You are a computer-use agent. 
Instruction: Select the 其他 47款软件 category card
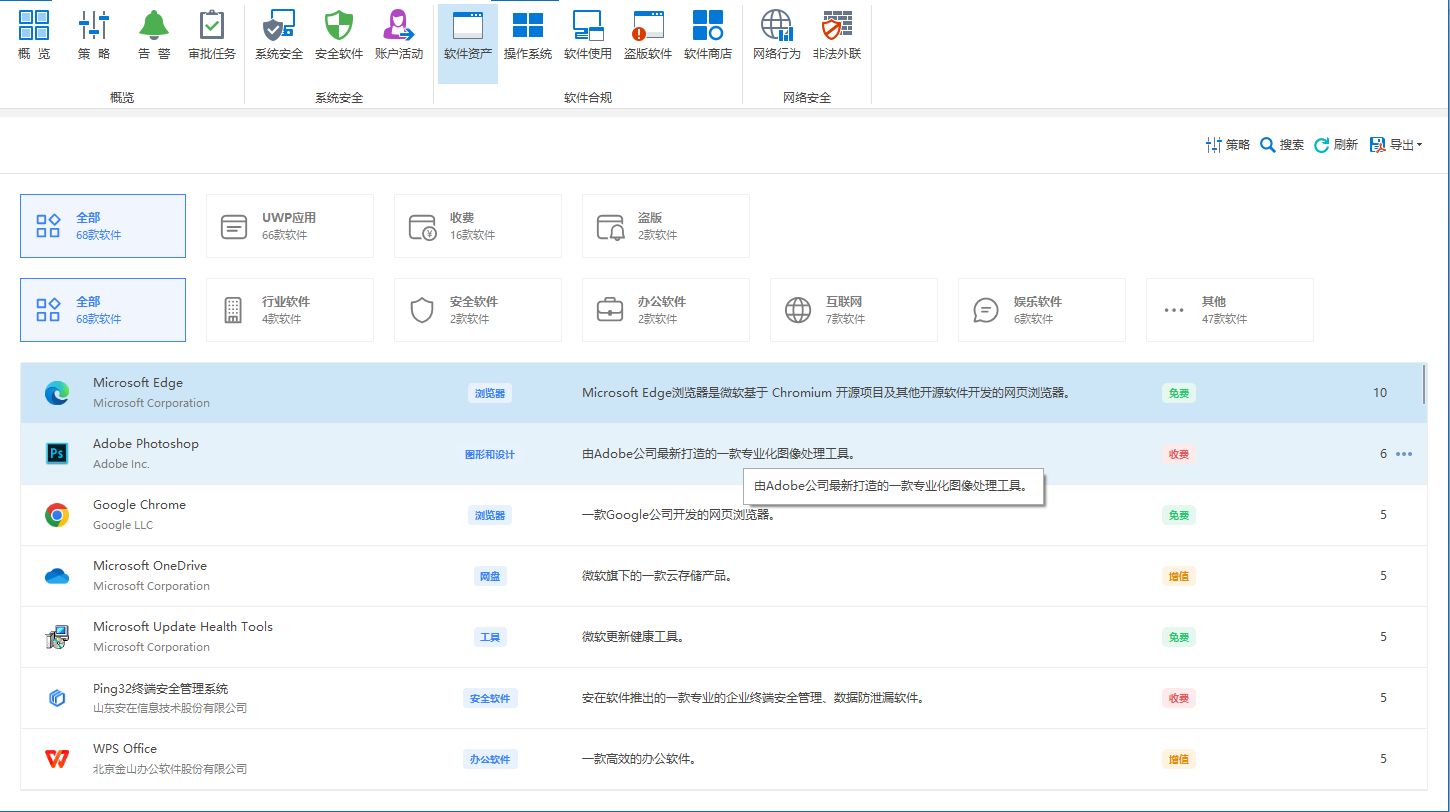pos(1230,310)
